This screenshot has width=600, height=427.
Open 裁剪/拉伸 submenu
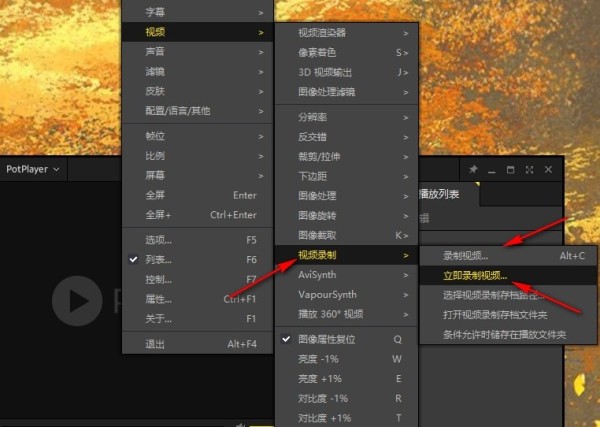click(x=346, y=157)
